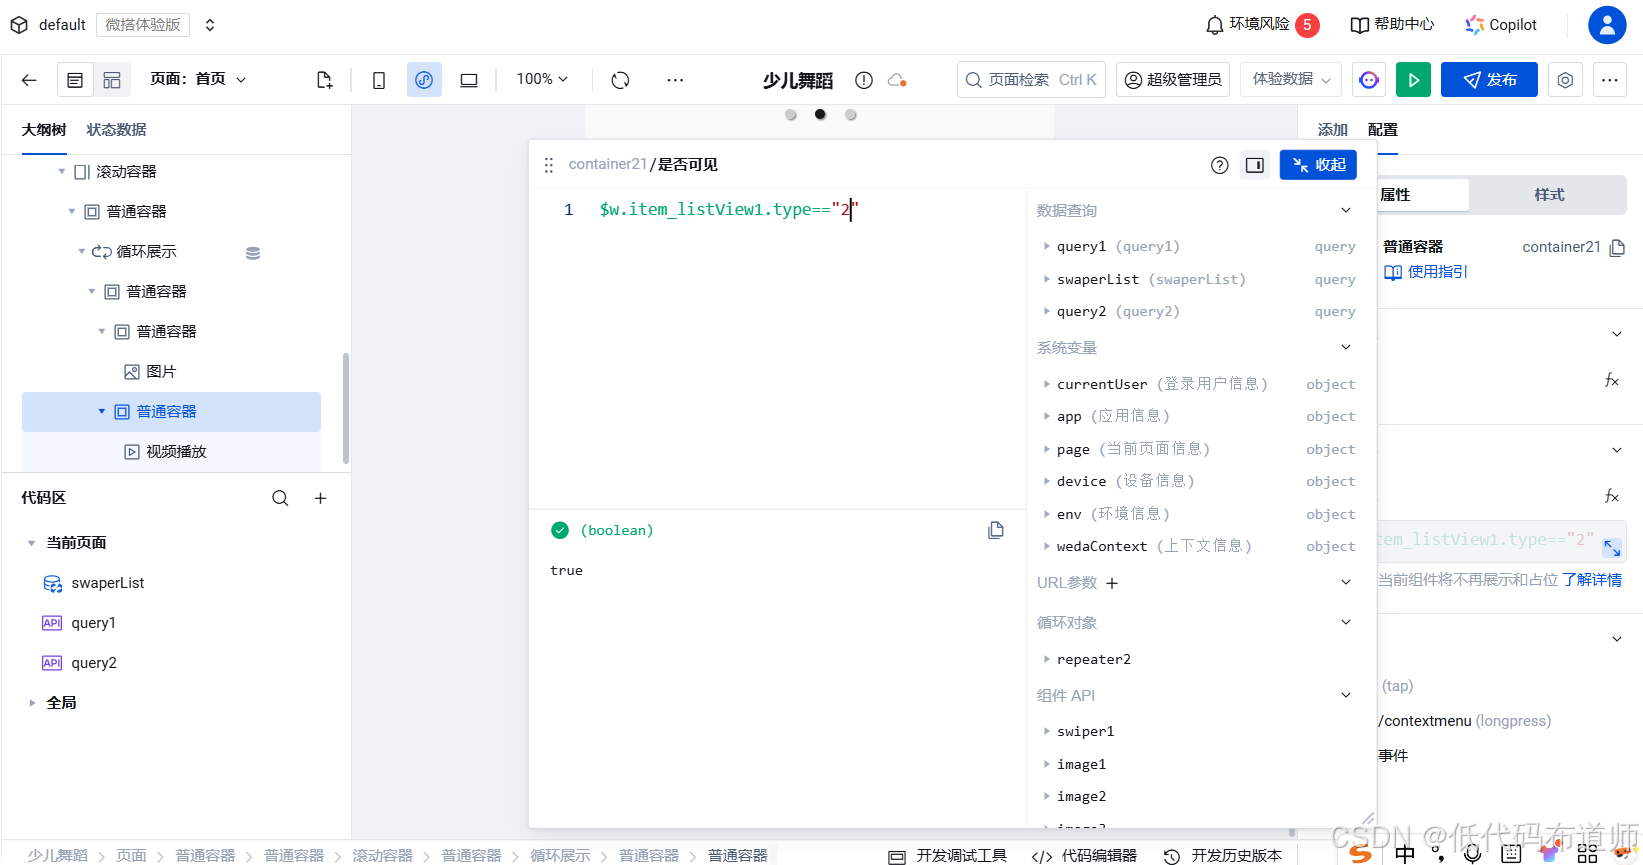Open the 了解详情 link
This screenshot has height=865, width=1643.
coord(1592,580)
